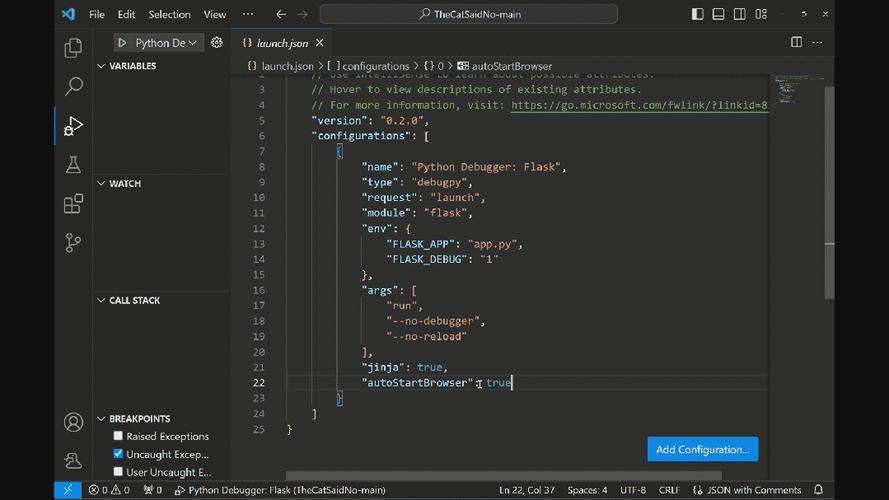Split the editor right

pos(797,42)
